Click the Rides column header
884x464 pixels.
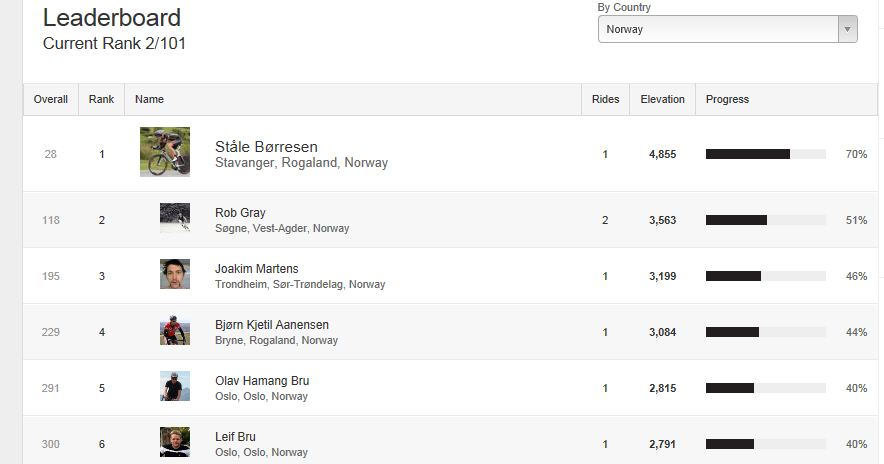pos(605,99)
